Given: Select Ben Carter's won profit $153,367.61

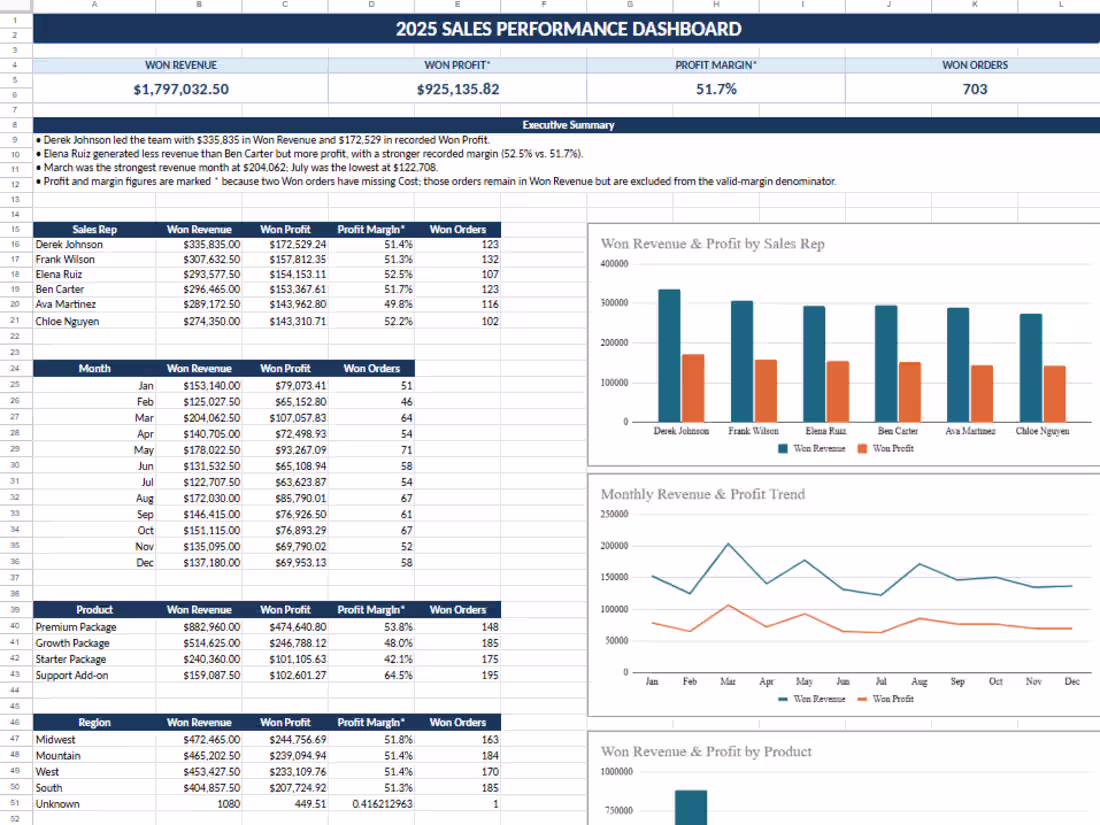Looking at the screenshot, I should (285, 289).
